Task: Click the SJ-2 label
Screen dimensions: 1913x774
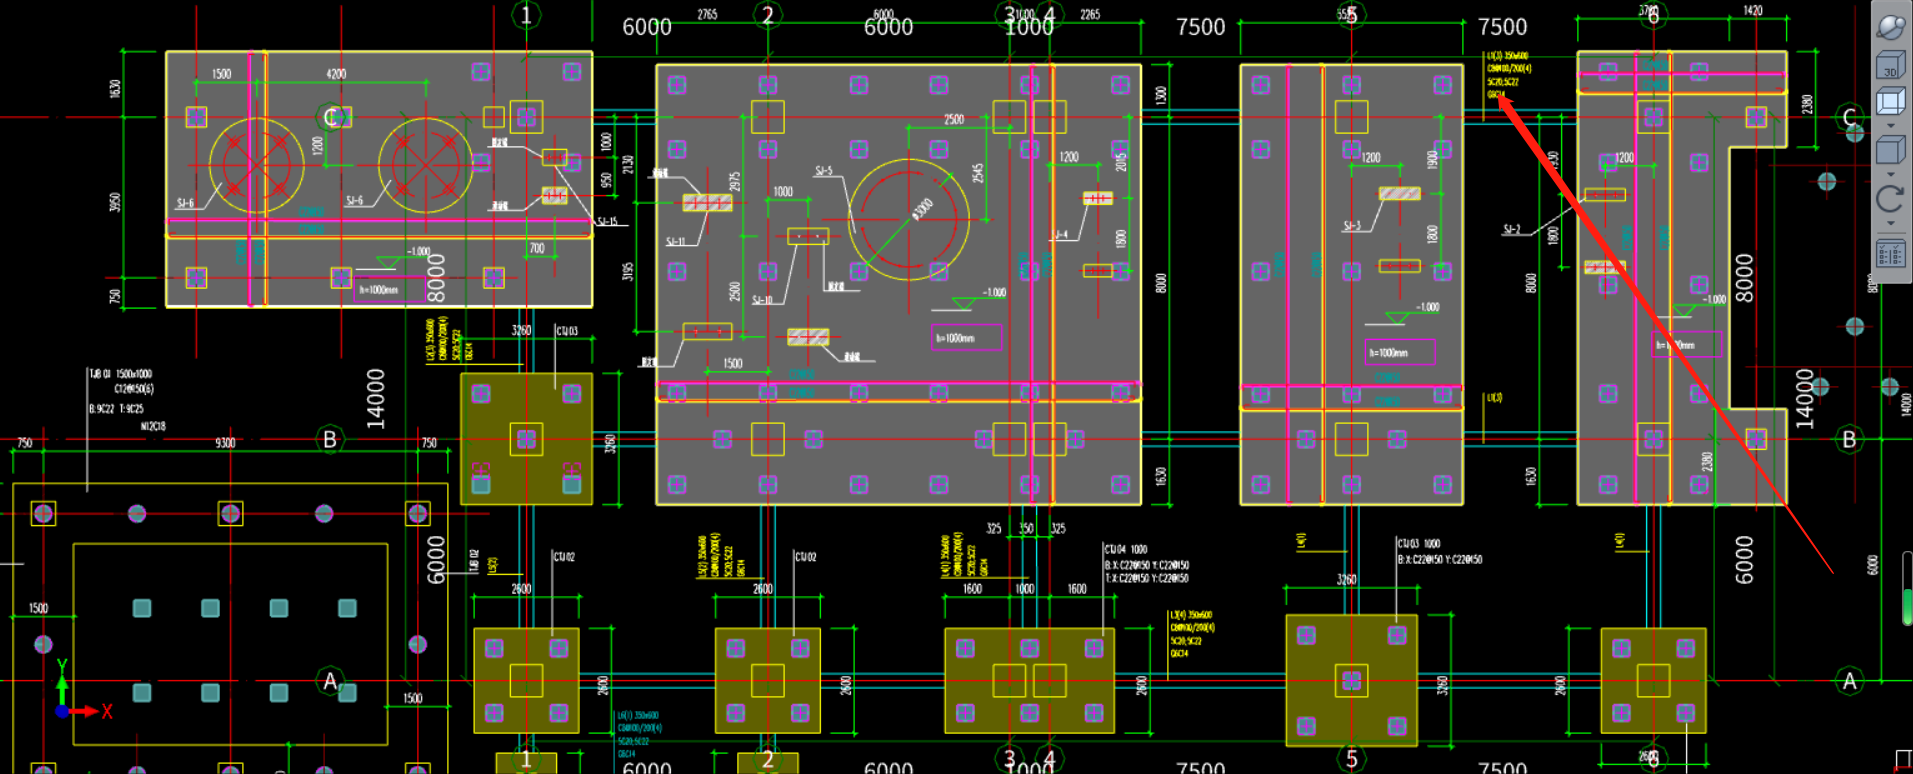Action: (x=1512, y=230)
